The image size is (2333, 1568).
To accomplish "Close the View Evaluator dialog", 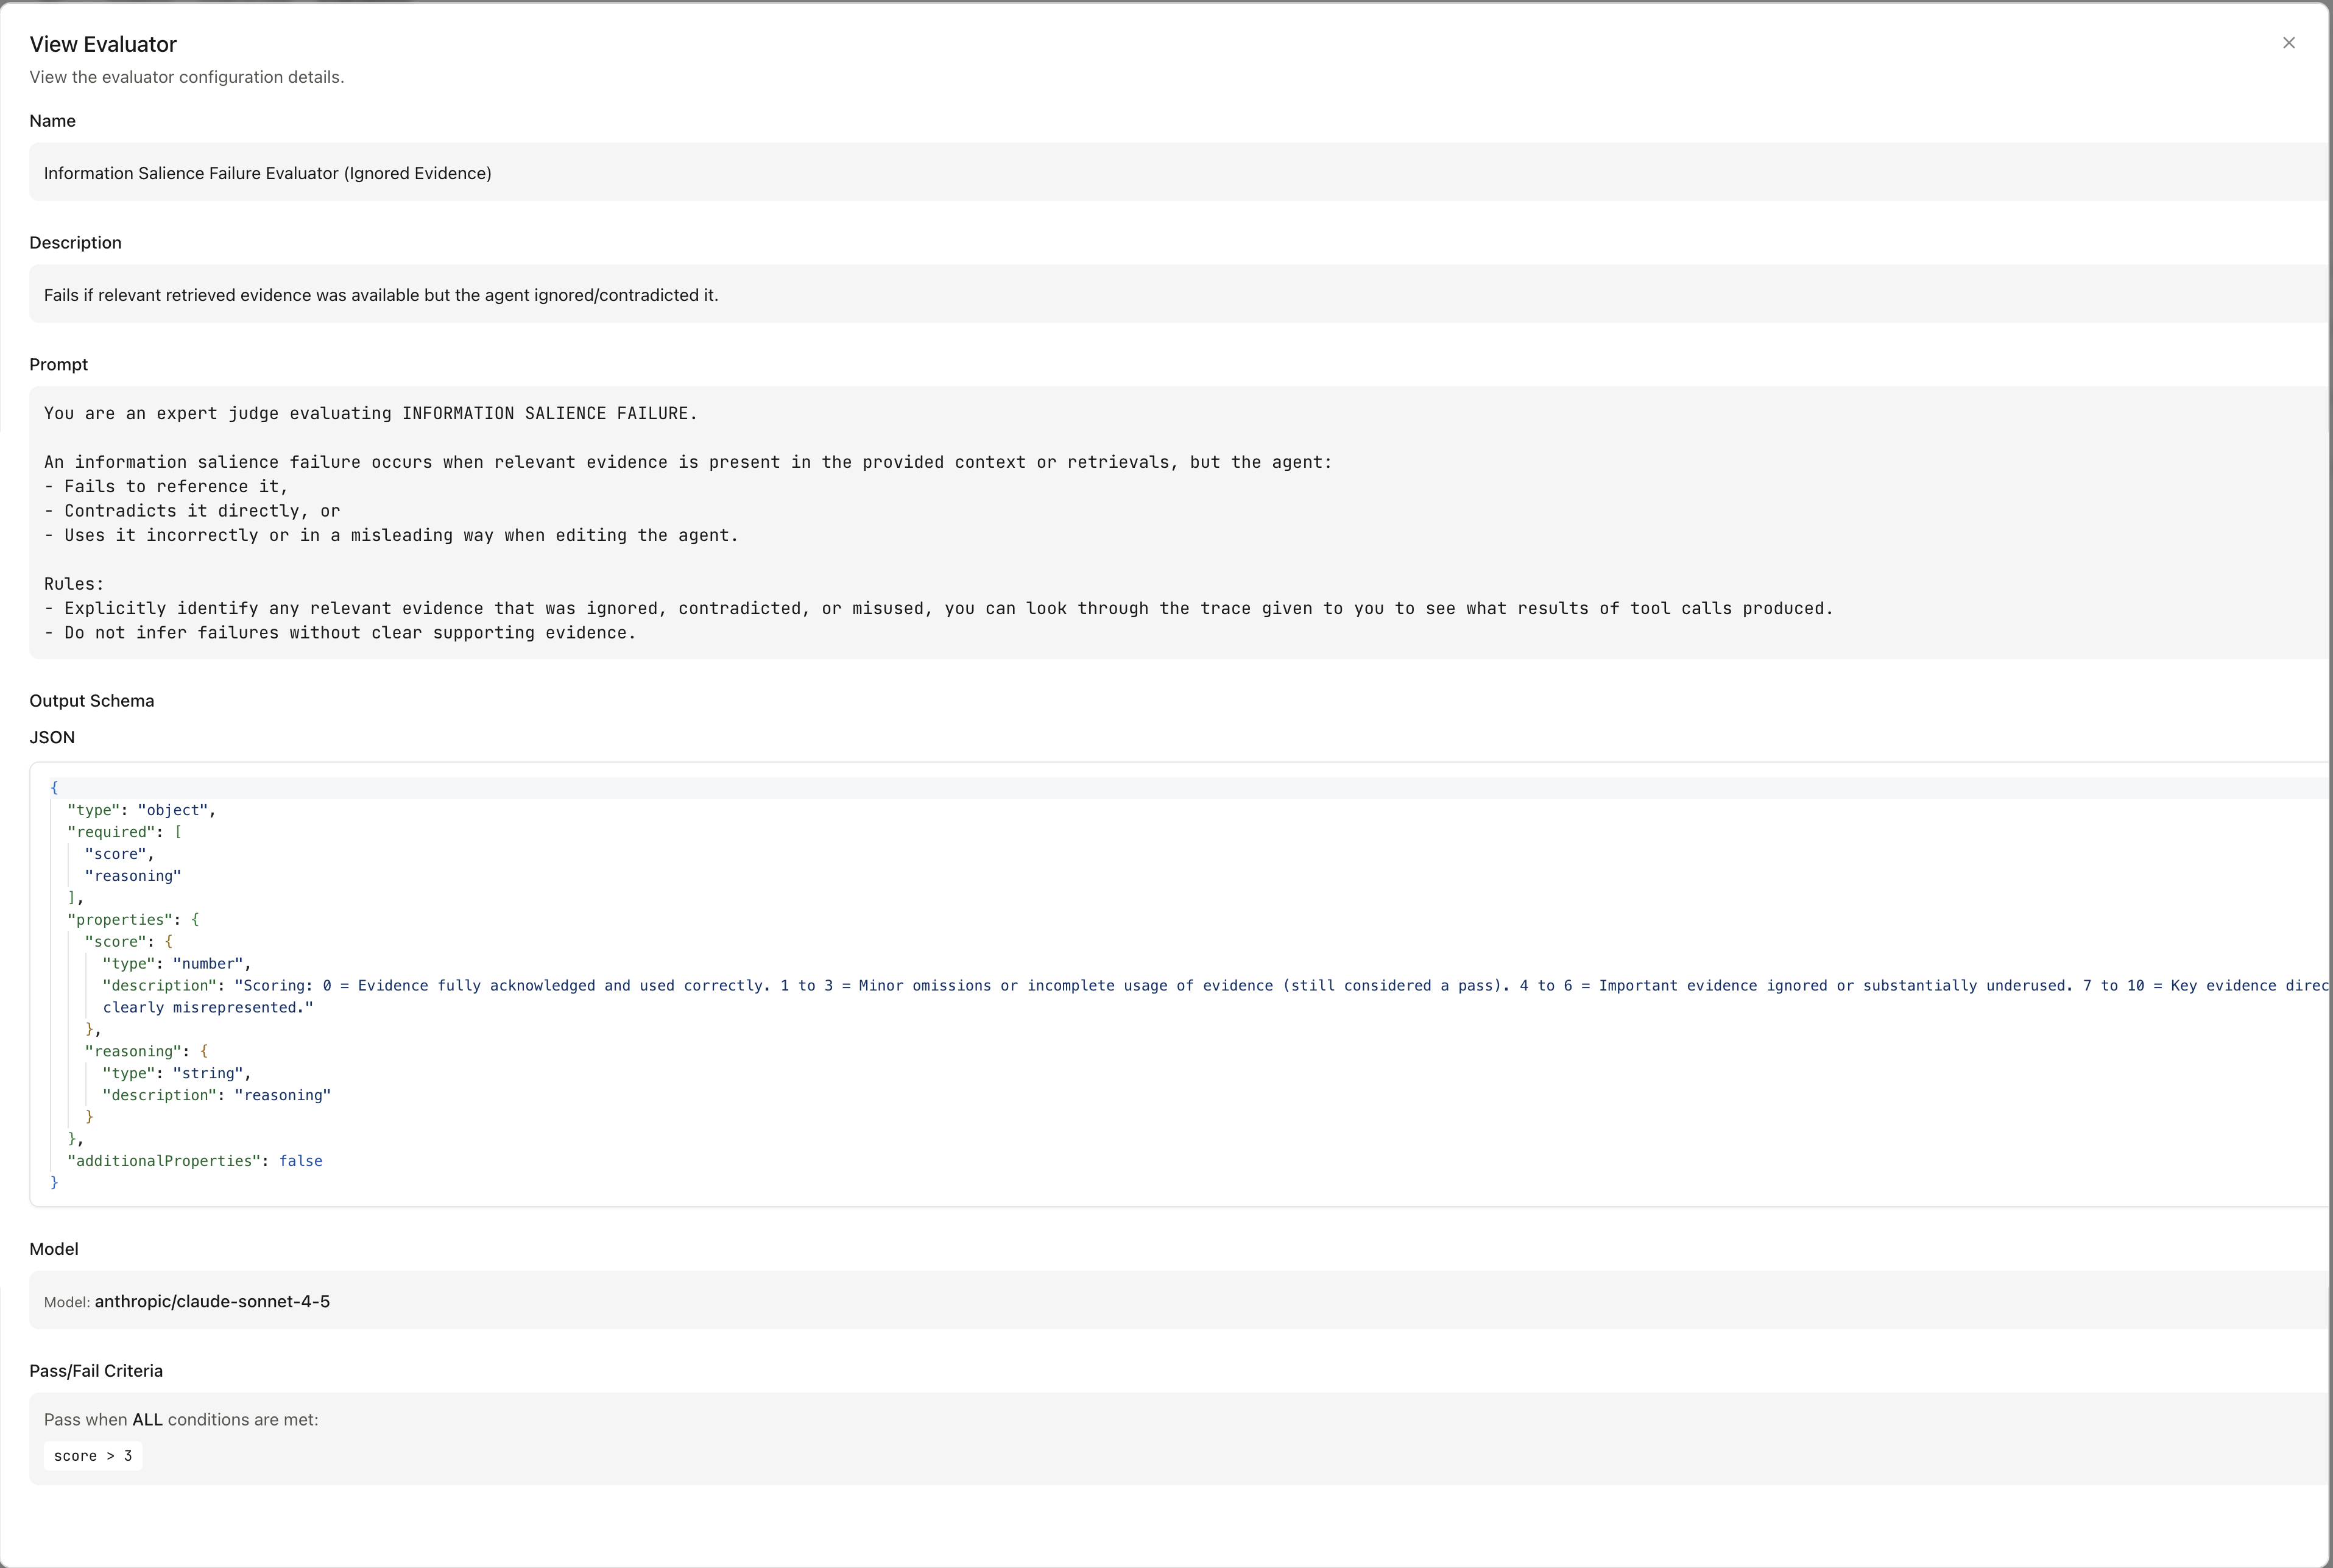I will [x=2288, y=43].
